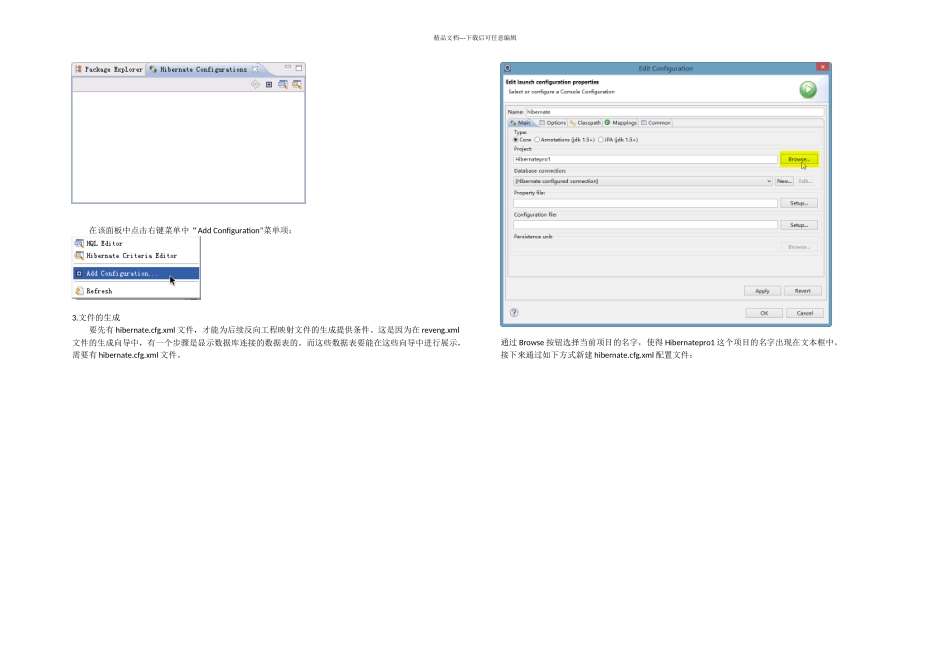950x672 pixels.
Task: Switch to the Classpath tab
Action: (585, 122)
